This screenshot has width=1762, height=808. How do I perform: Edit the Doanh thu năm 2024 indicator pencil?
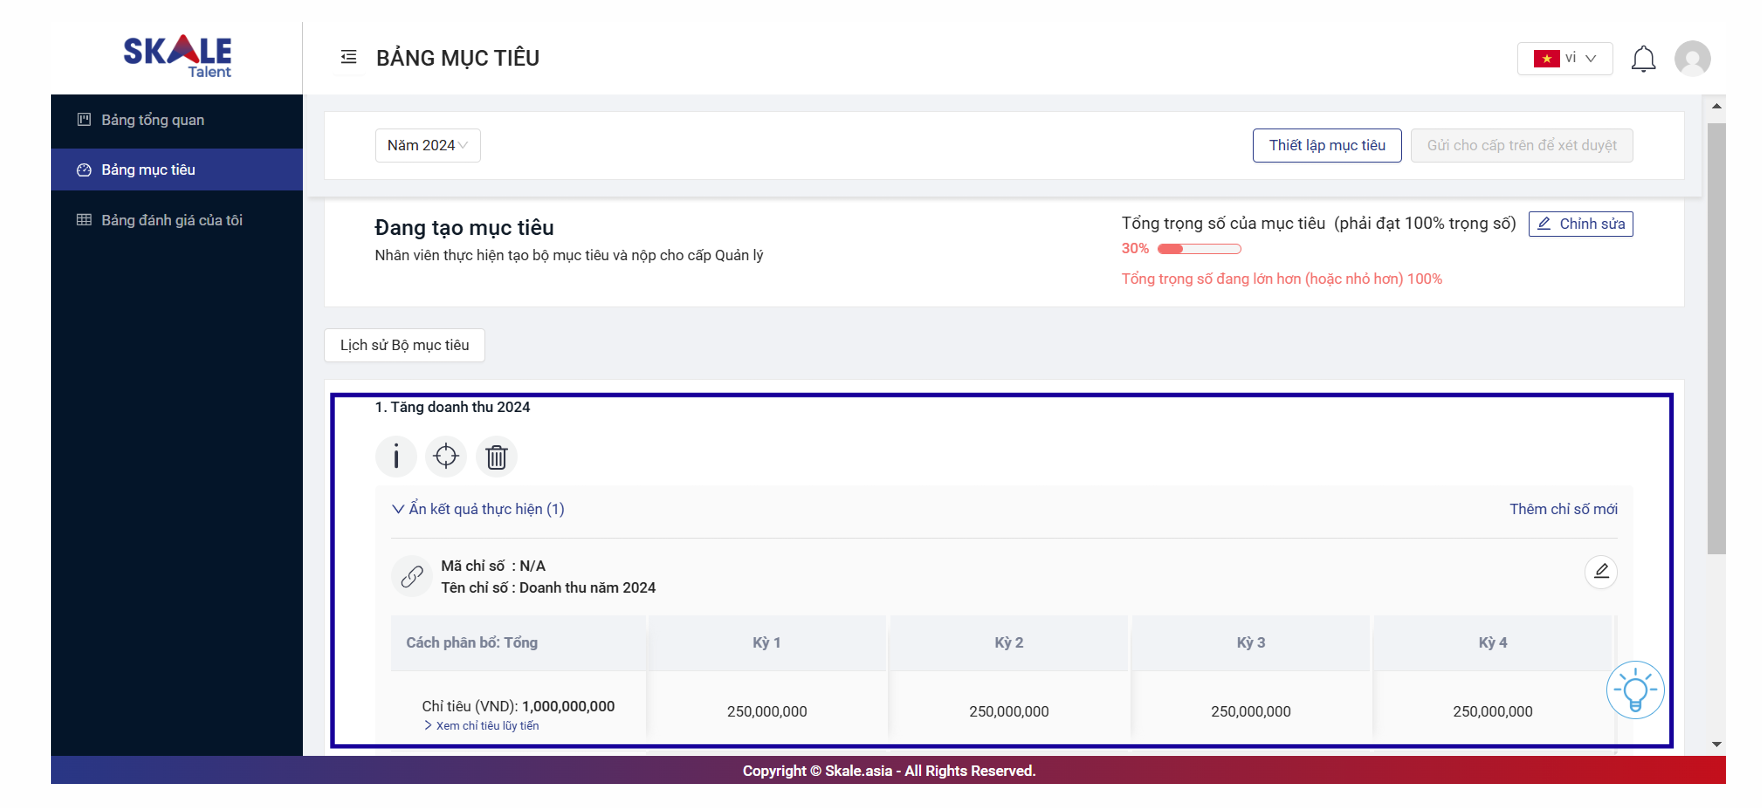1600,571
